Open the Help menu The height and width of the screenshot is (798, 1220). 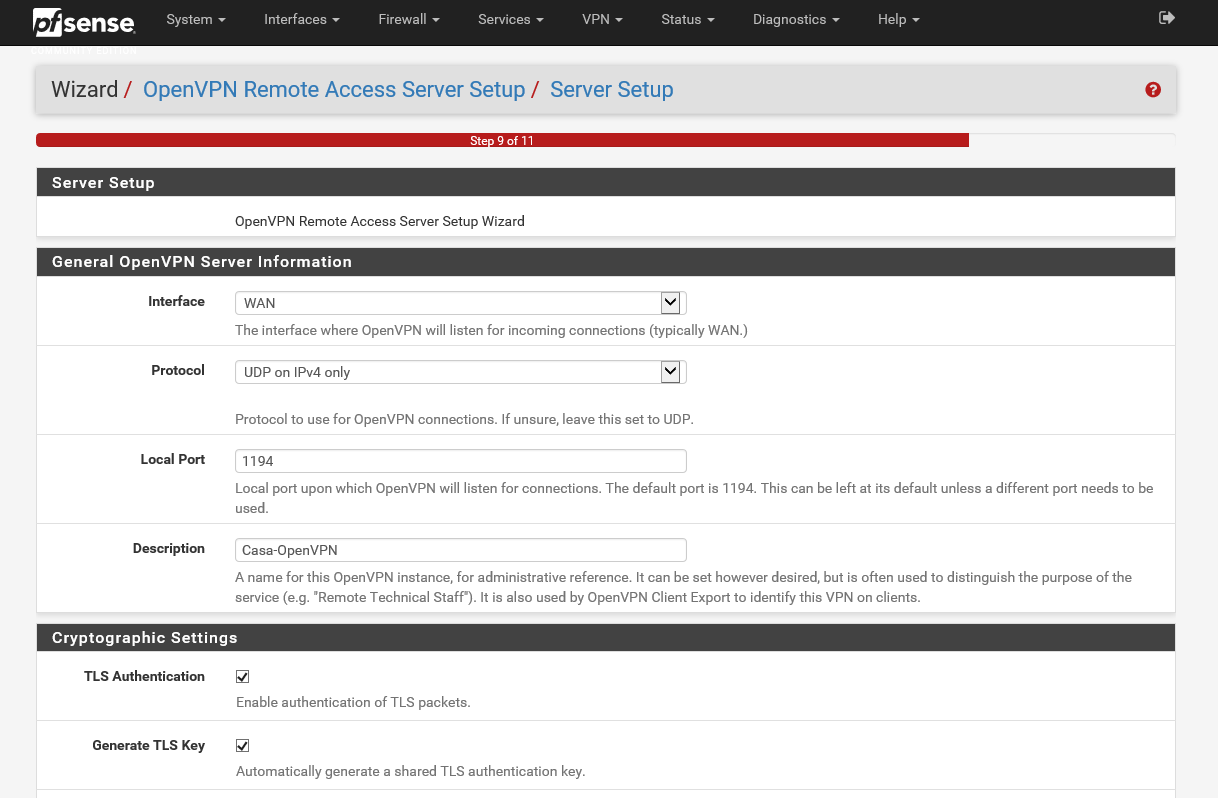point(898,19)
